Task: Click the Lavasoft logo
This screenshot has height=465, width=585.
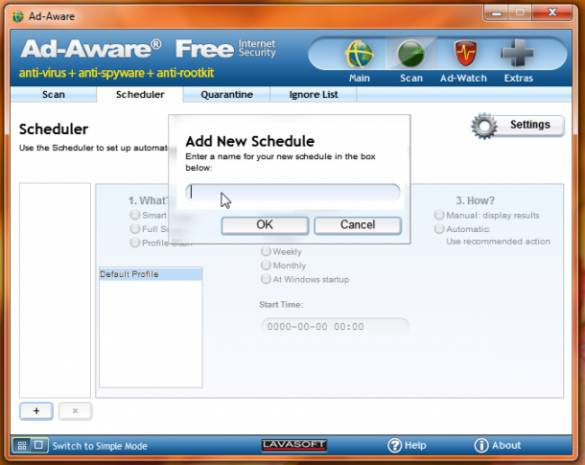Action: tap(294, 445)
